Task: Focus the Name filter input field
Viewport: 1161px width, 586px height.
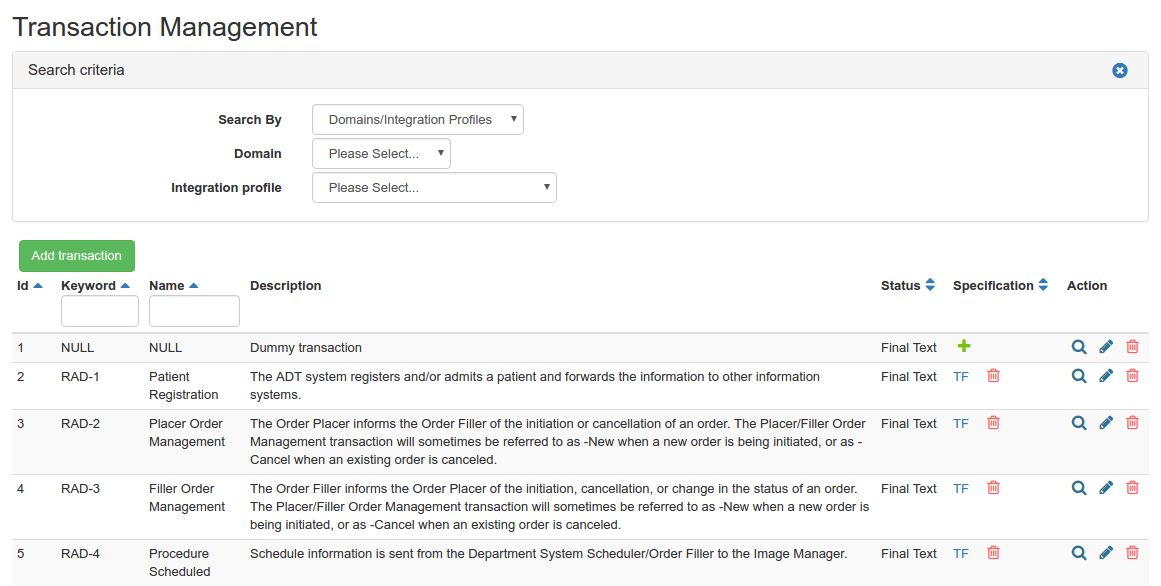Action: point(194,311)
